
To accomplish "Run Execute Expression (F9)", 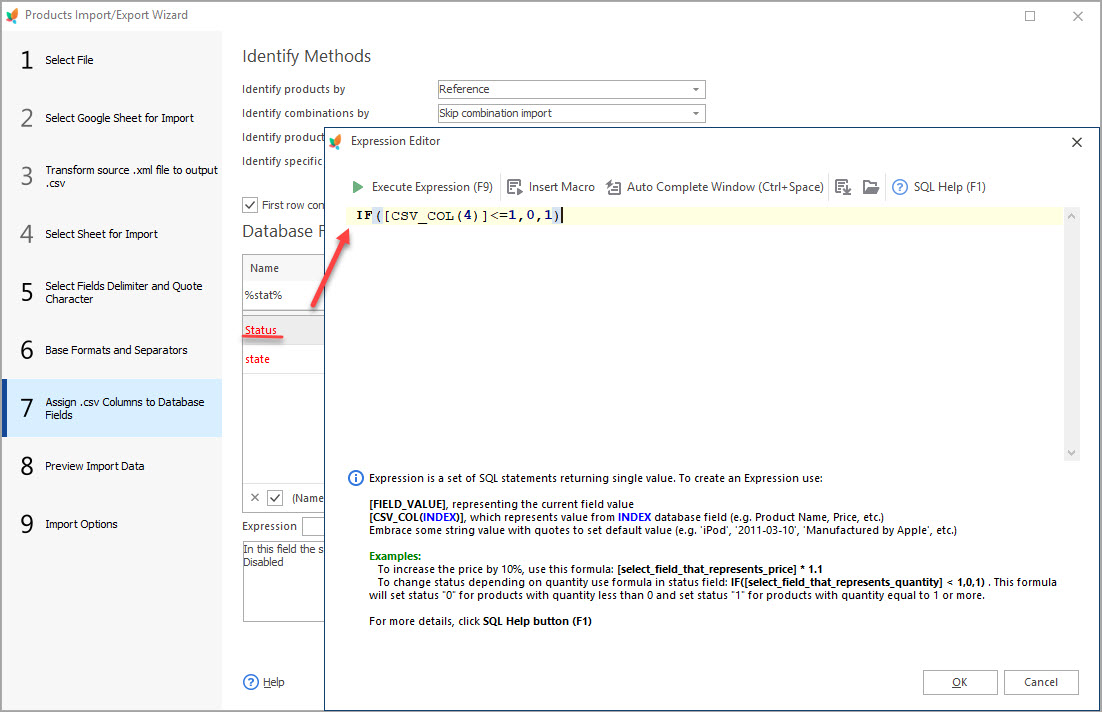I will [422, 187].
